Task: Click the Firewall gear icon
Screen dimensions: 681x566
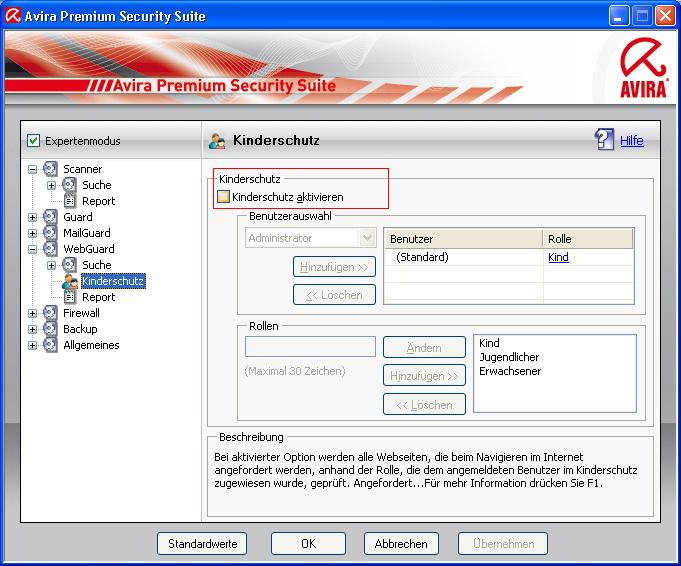Action: click(50, 313)
